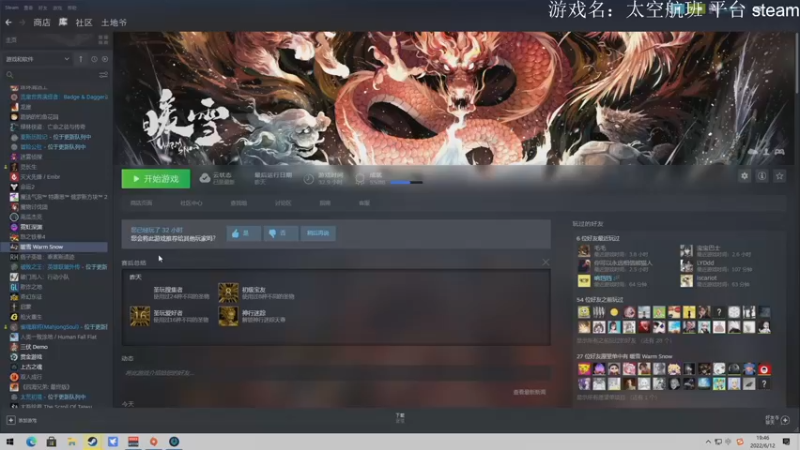The image size is (800, 450).
Task: Open the 查找组 tab
Action: (x=238, y=203)
